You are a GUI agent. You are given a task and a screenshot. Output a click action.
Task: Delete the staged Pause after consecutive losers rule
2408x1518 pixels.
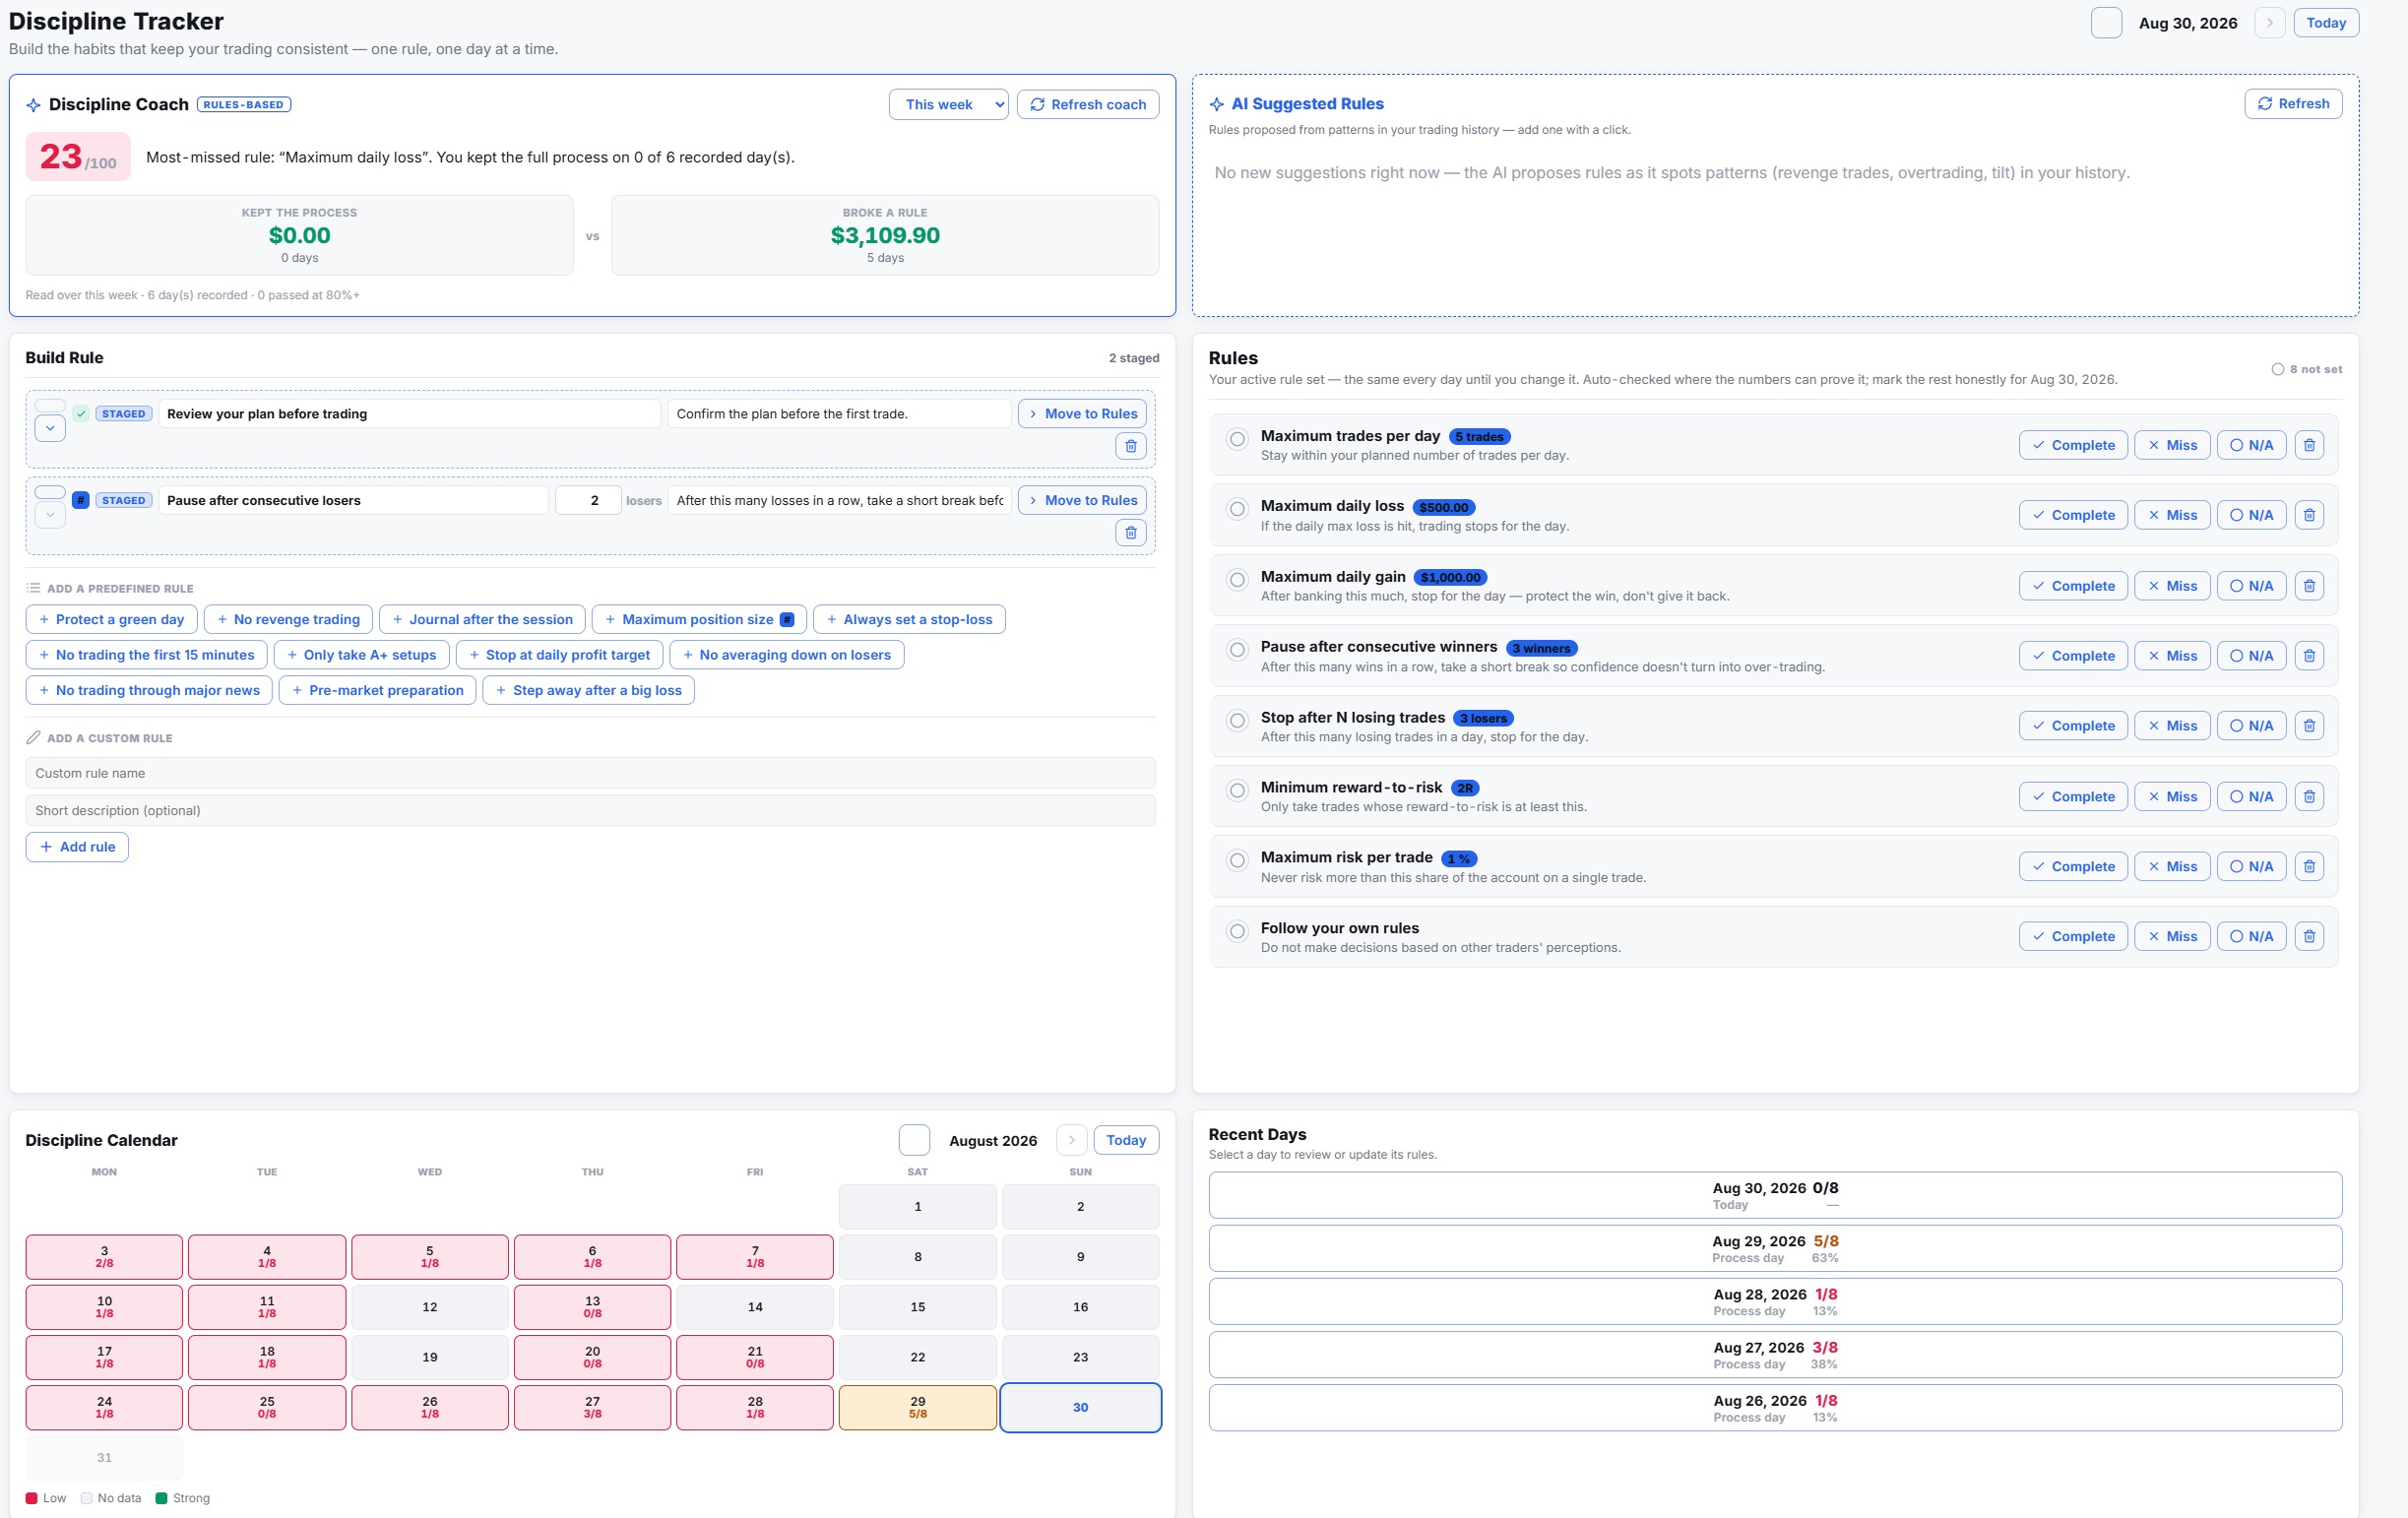[1130, 532]
